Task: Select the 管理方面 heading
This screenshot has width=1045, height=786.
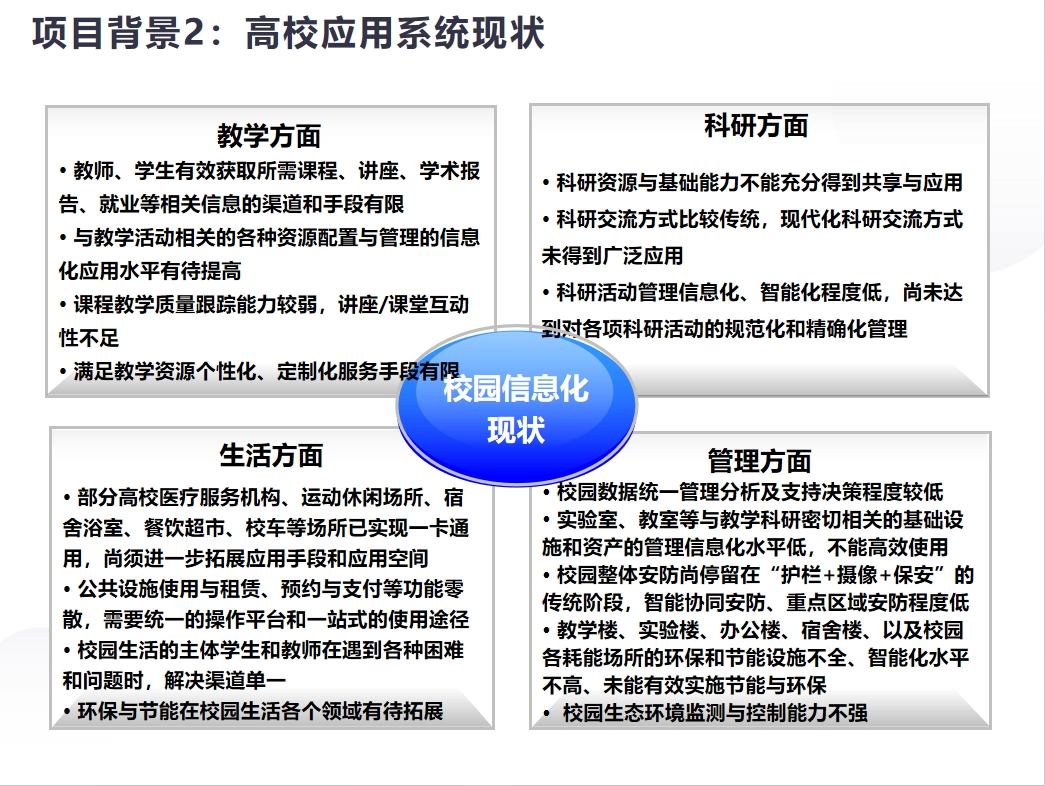Action: click(759, 461)
